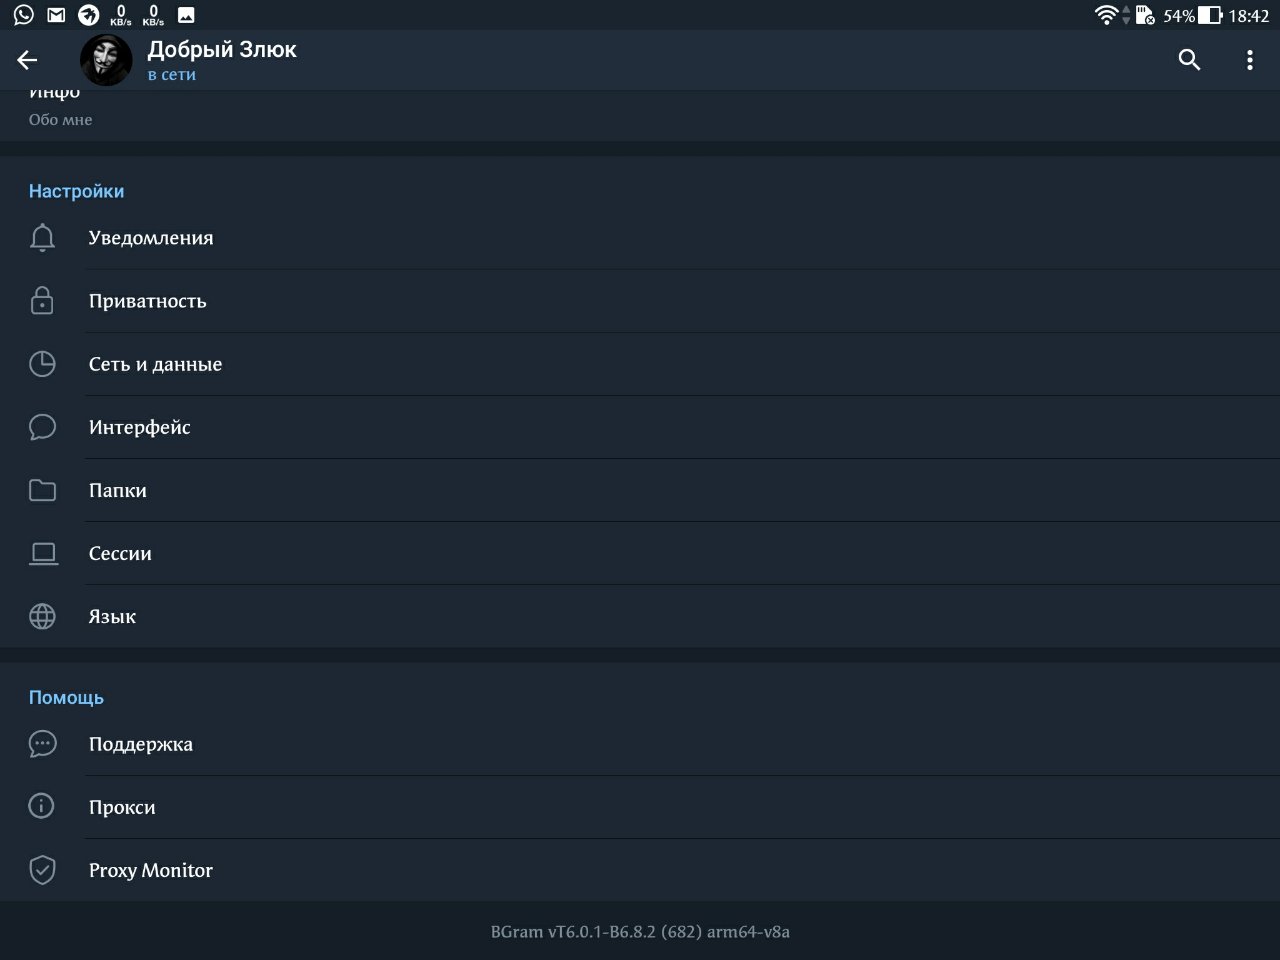The image size is (1280, 960).
Task: Open the mail notification icon in status bar
Action: [x=57, y=15]
